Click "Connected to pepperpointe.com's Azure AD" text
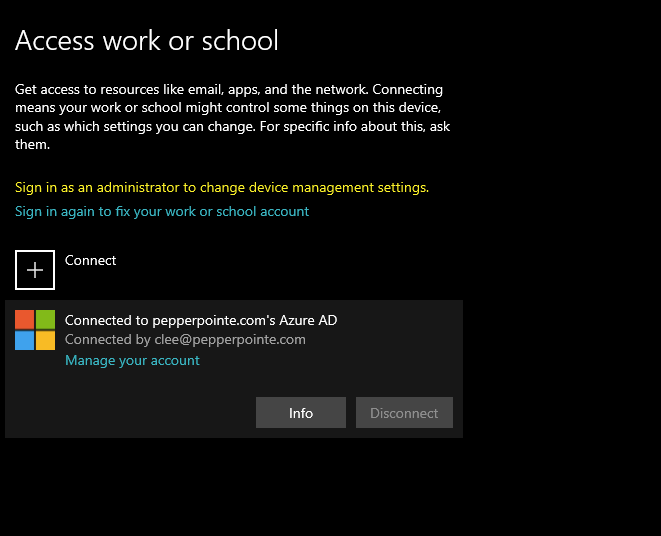The width and height of the screenshot is (661, 536). (x=201, y=320)
